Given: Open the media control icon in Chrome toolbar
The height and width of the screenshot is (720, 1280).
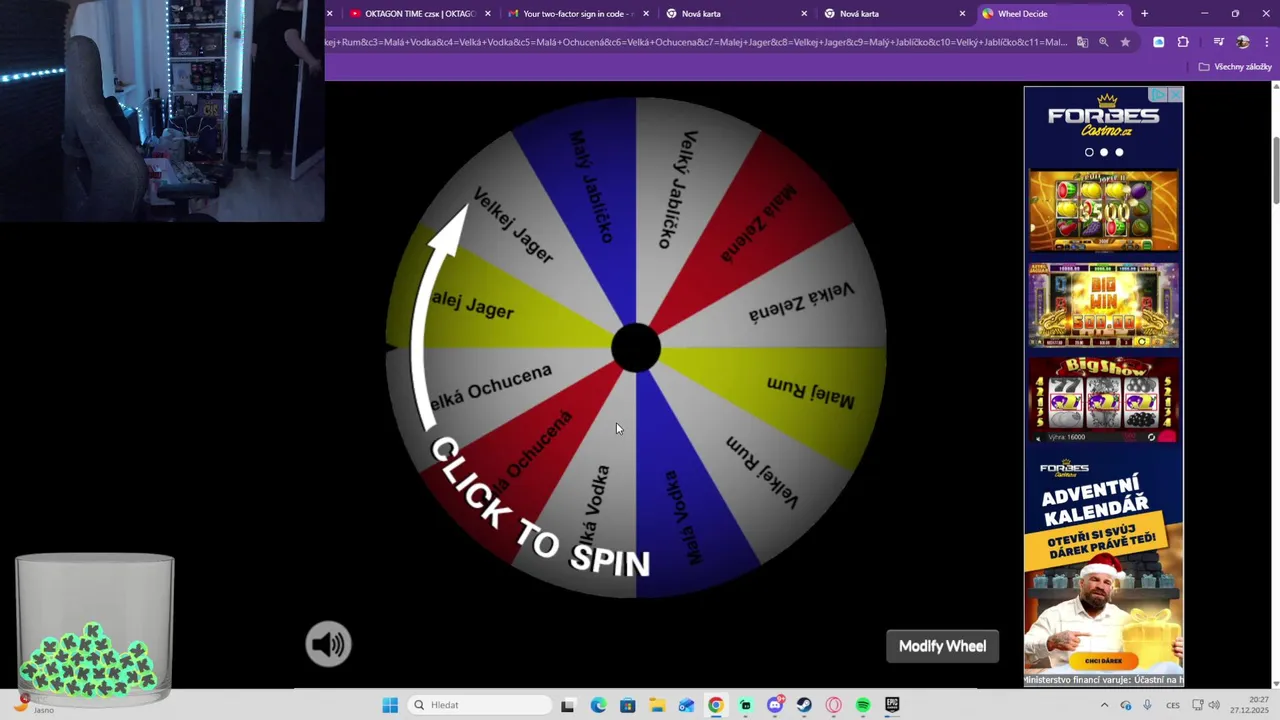Looking at the screenshot, I should [1218, 42].
